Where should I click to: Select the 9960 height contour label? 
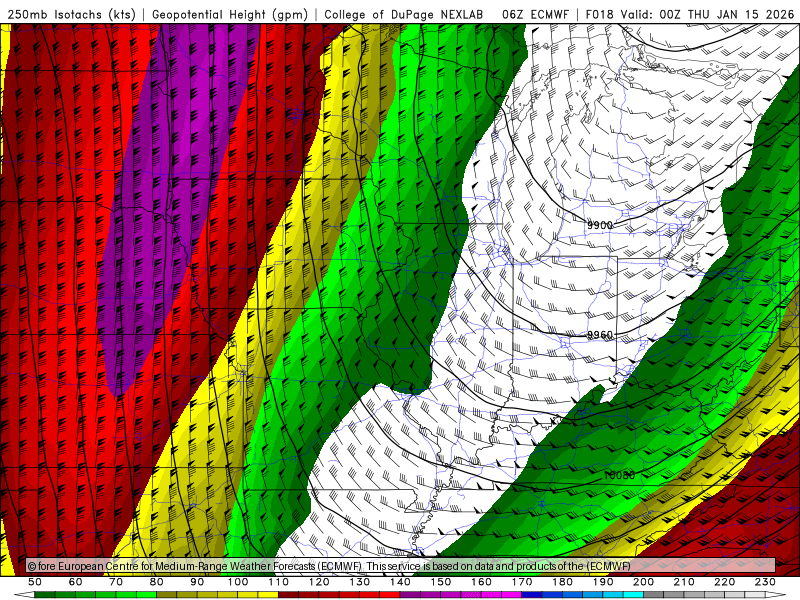point(599,335)
